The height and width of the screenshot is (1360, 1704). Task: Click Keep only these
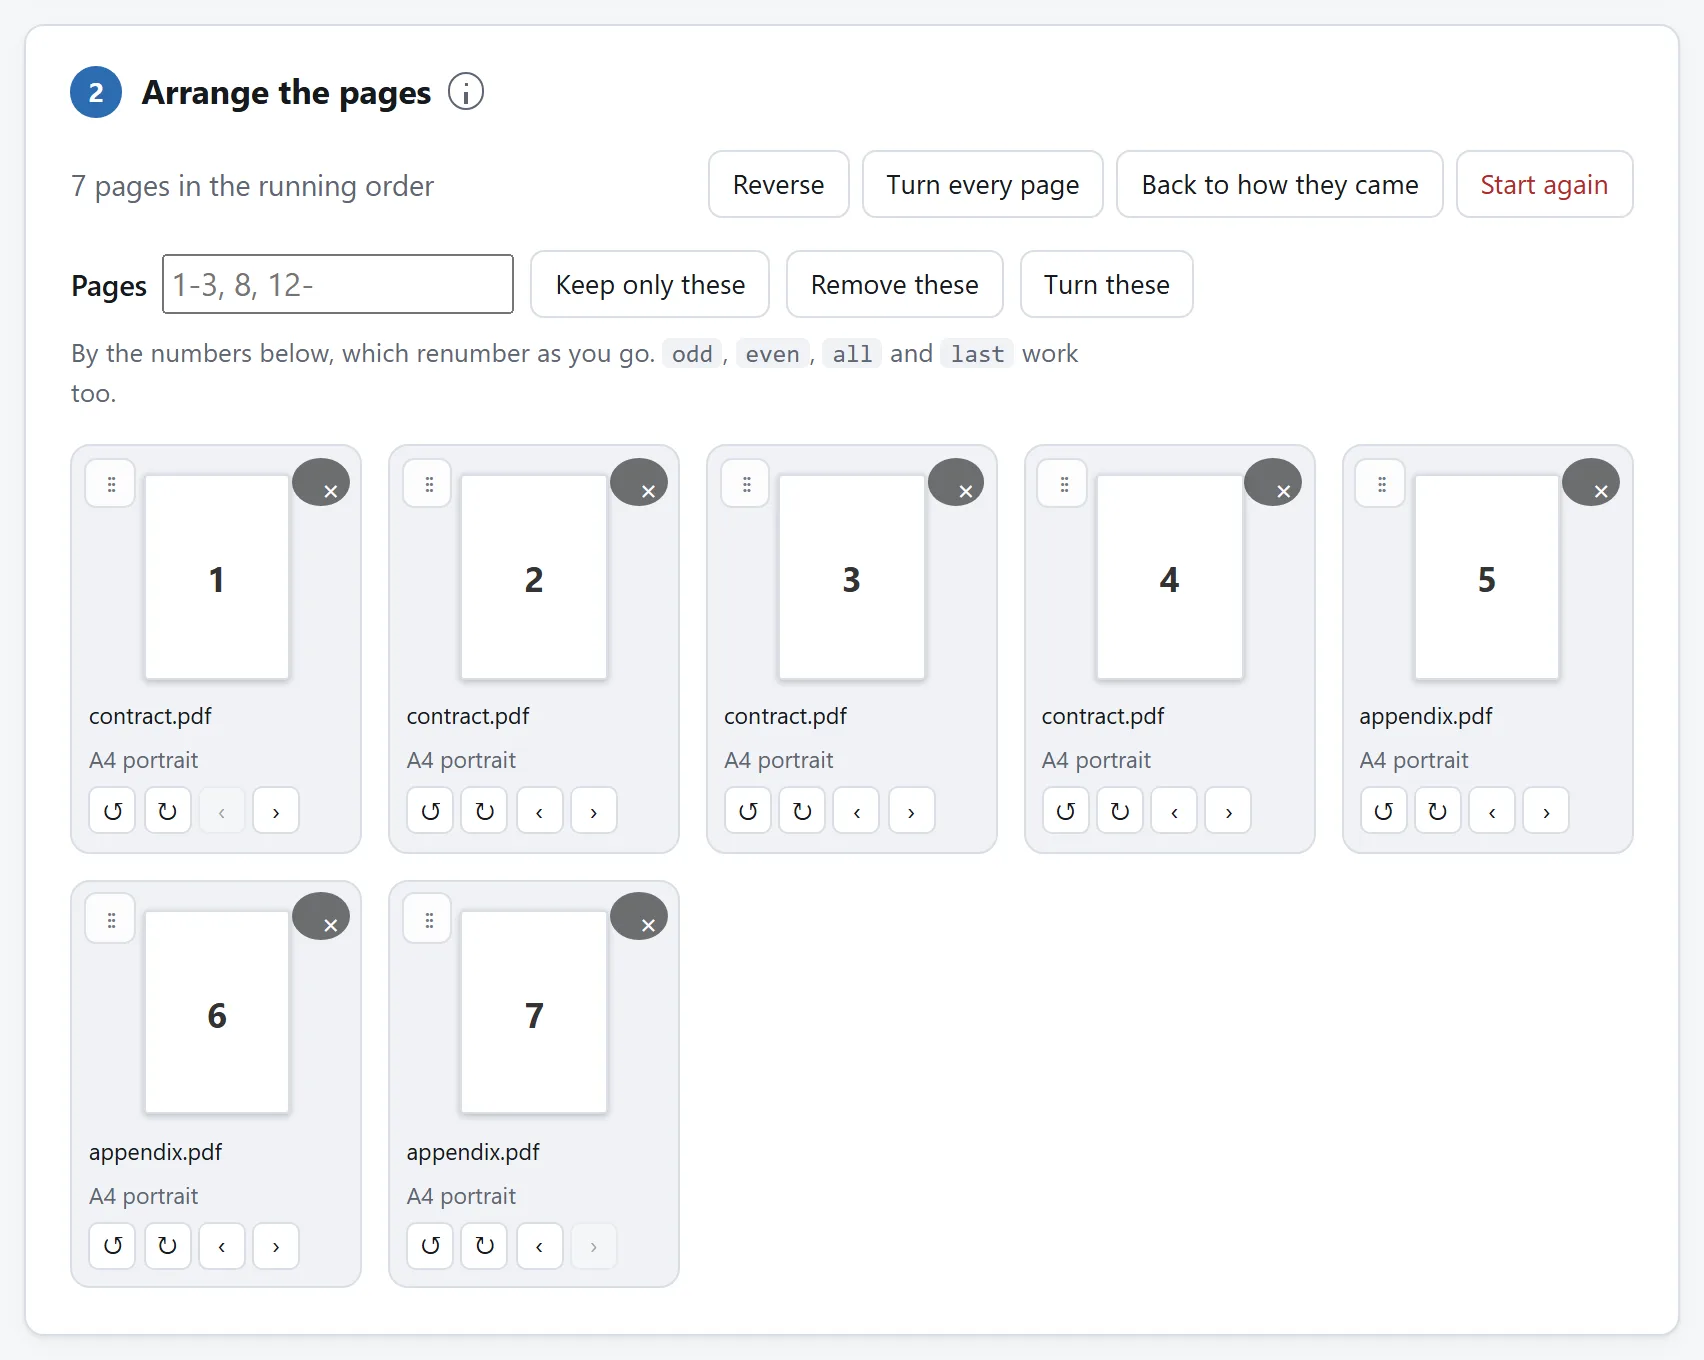tap(650, 284)
